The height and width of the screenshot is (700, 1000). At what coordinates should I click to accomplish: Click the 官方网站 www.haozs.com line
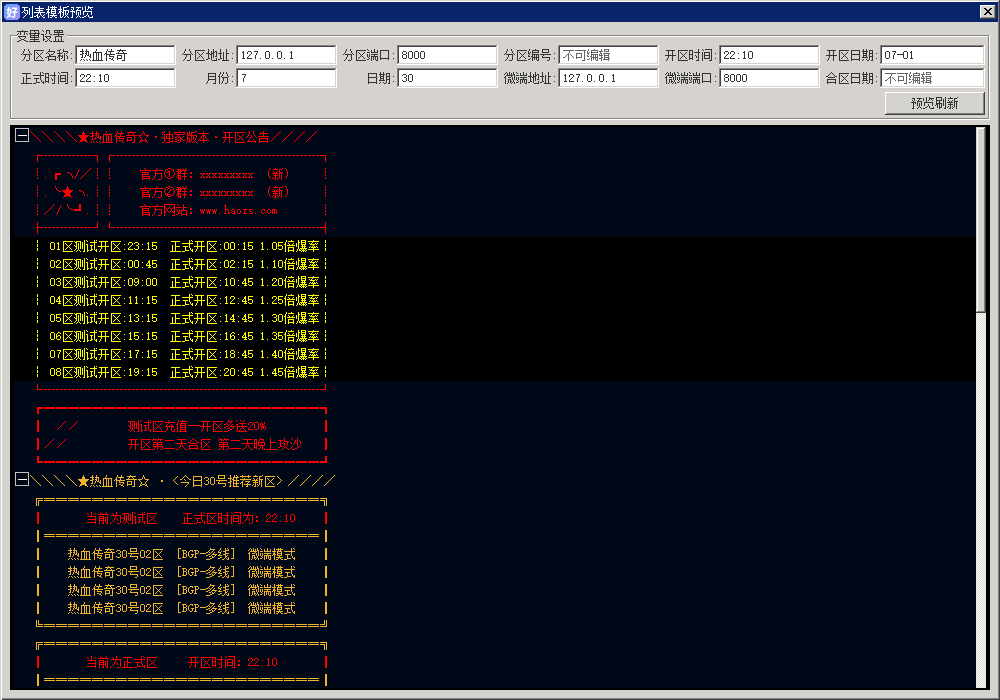209,210
